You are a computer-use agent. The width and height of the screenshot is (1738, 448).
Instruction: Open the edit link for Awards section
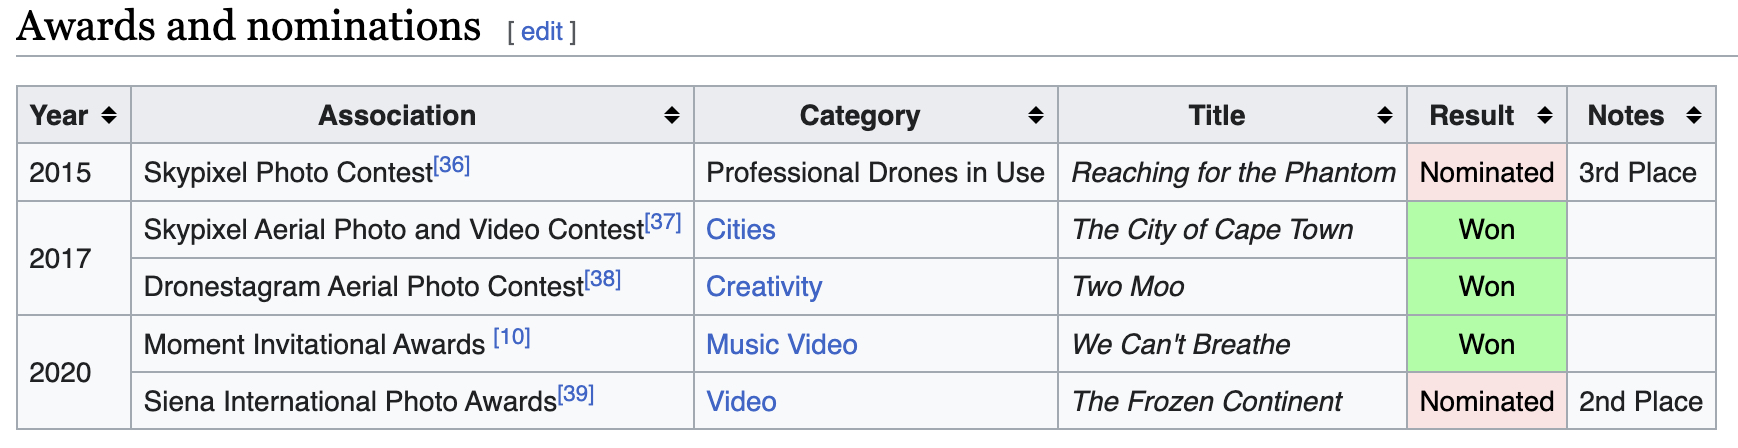pyautogui.click(x=542, y=32)
